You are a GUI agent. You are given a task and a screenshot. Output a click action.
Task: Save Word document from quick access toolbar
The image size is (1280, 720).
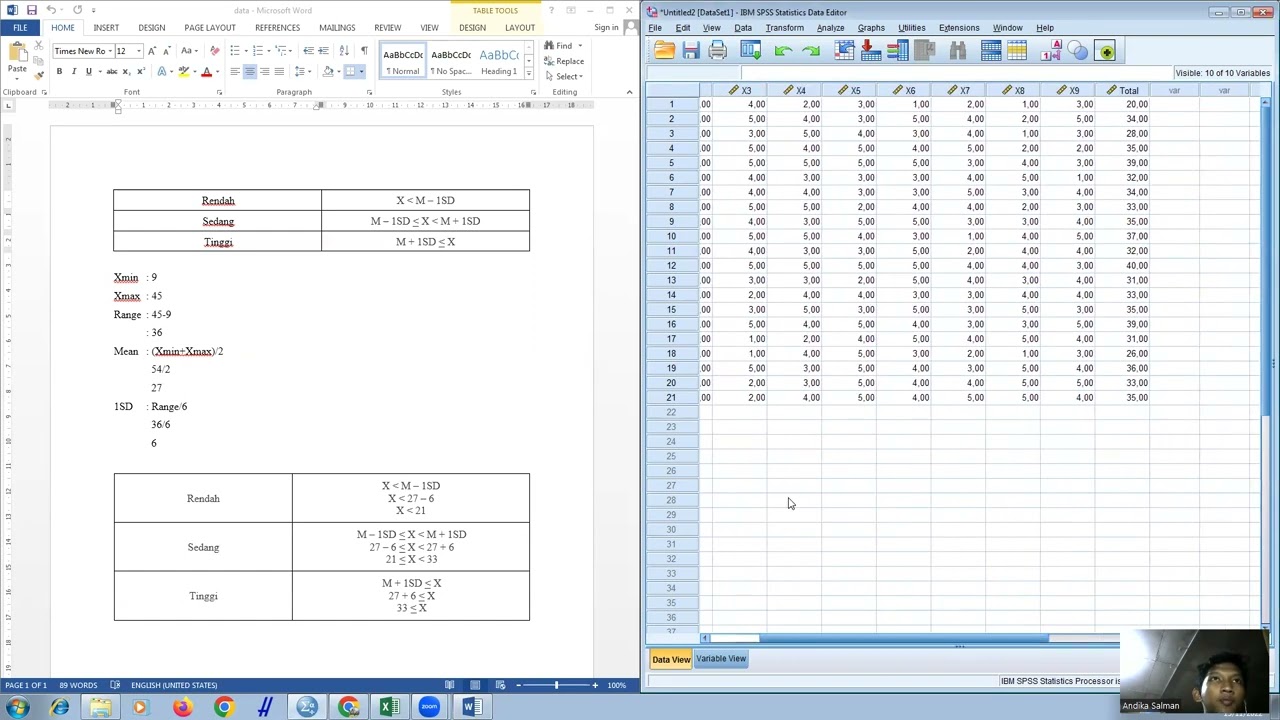coord(32,10)
